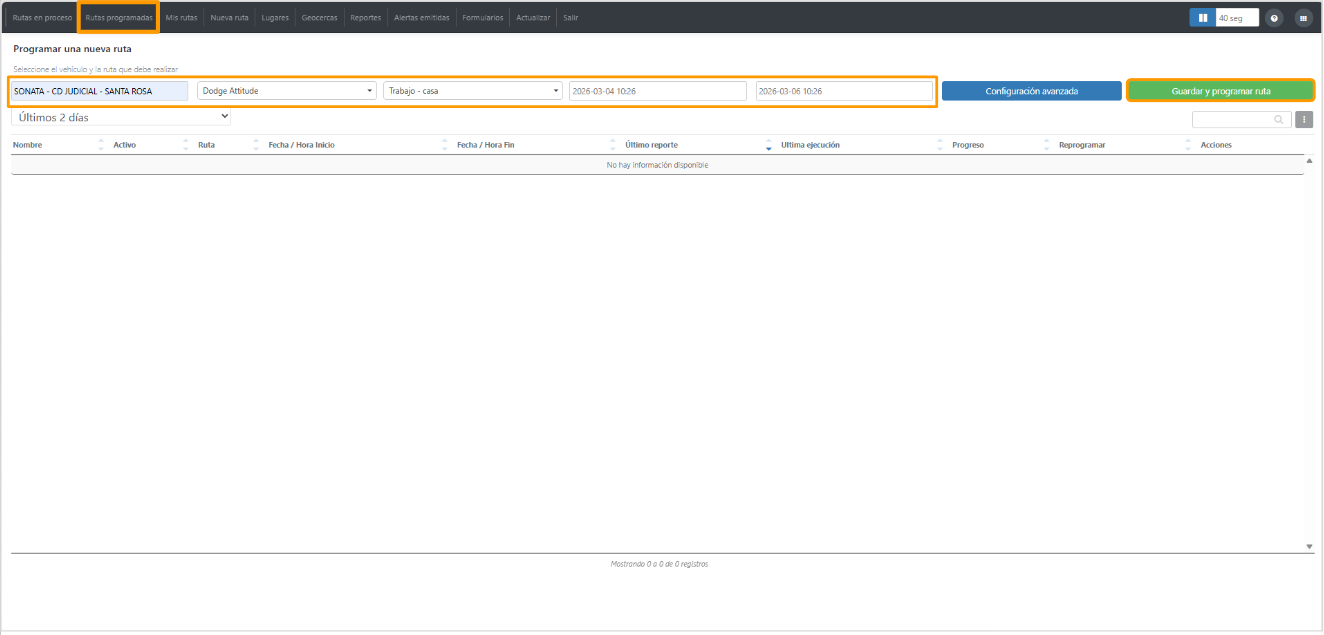Sort by Fecha / Hora Fin
Screen dimensions: 1324x635
(486, 145)
